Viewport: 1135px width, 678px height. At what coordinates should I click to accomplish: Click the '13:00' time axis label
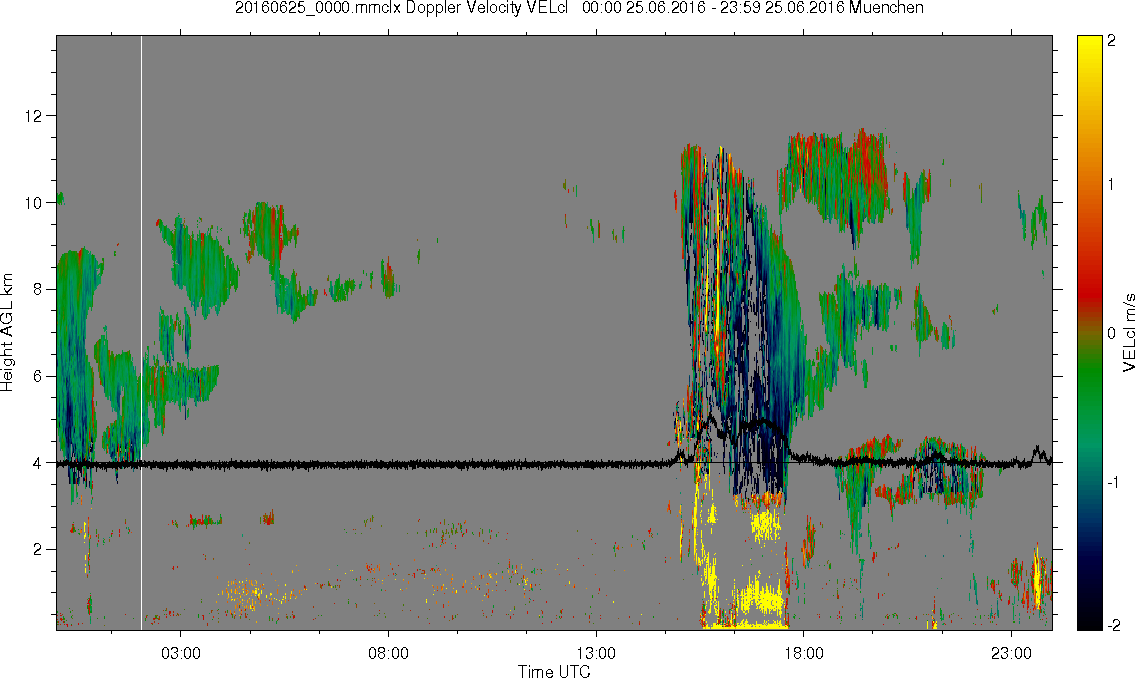(596, 653)
